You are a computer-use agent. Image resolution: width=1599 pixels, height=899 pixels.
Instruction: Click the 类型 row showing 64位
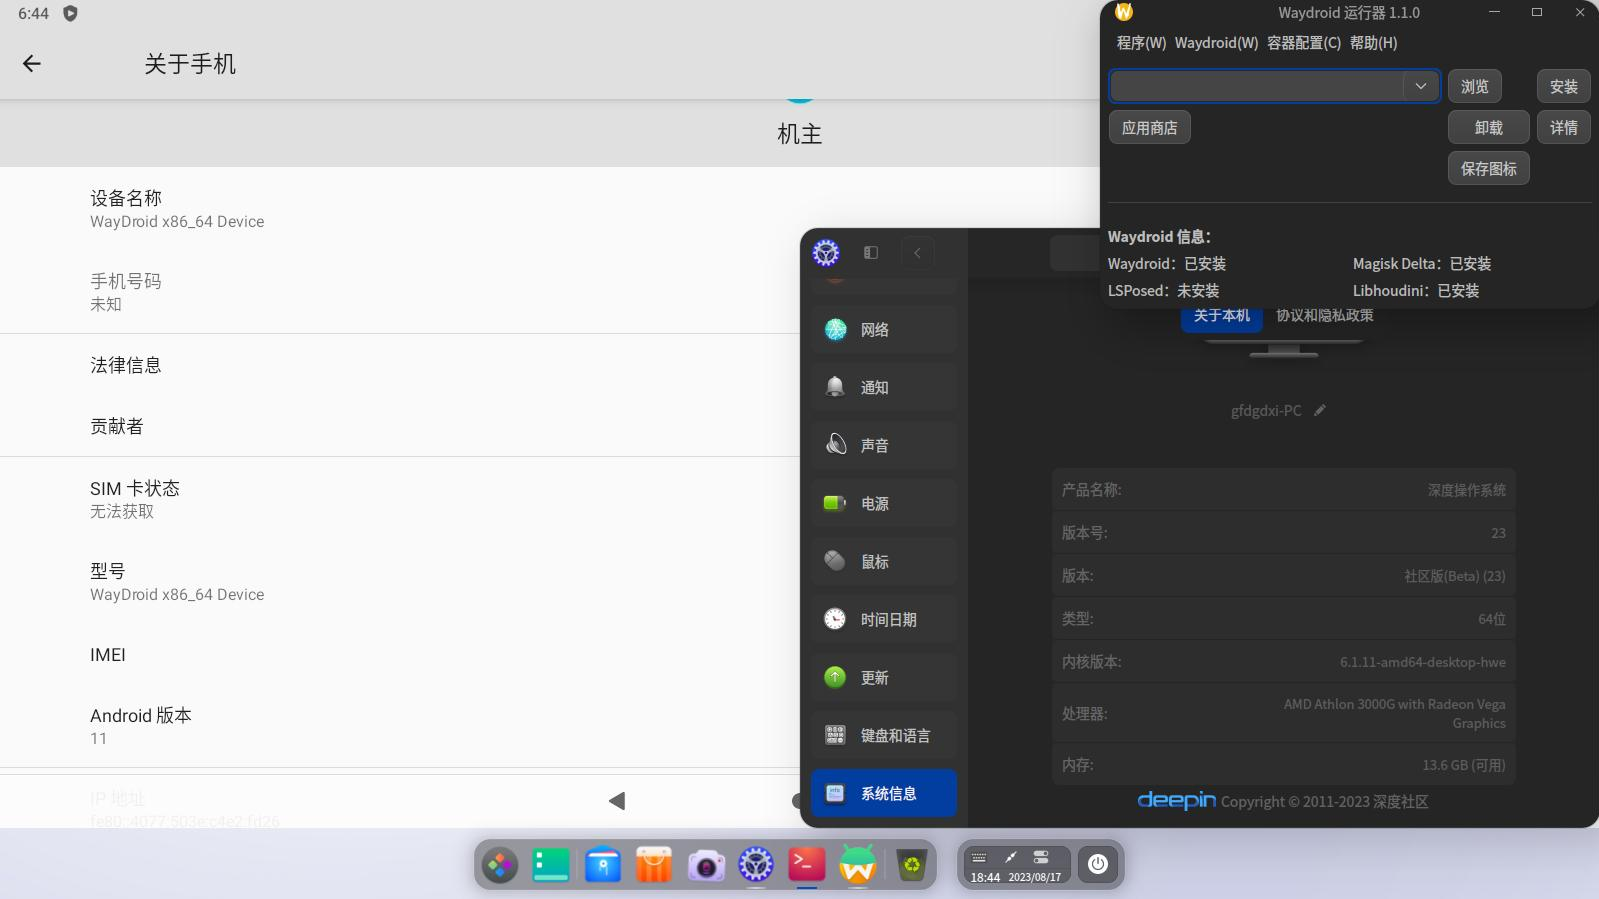pos(1284,619)
